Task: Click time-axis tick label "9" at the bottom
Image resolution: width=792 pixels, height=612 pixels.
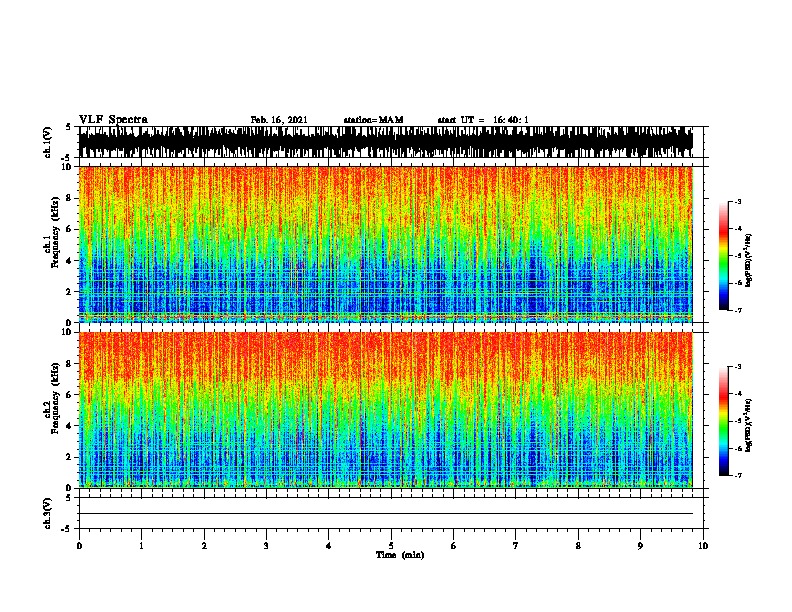Action: click(640, 546)
